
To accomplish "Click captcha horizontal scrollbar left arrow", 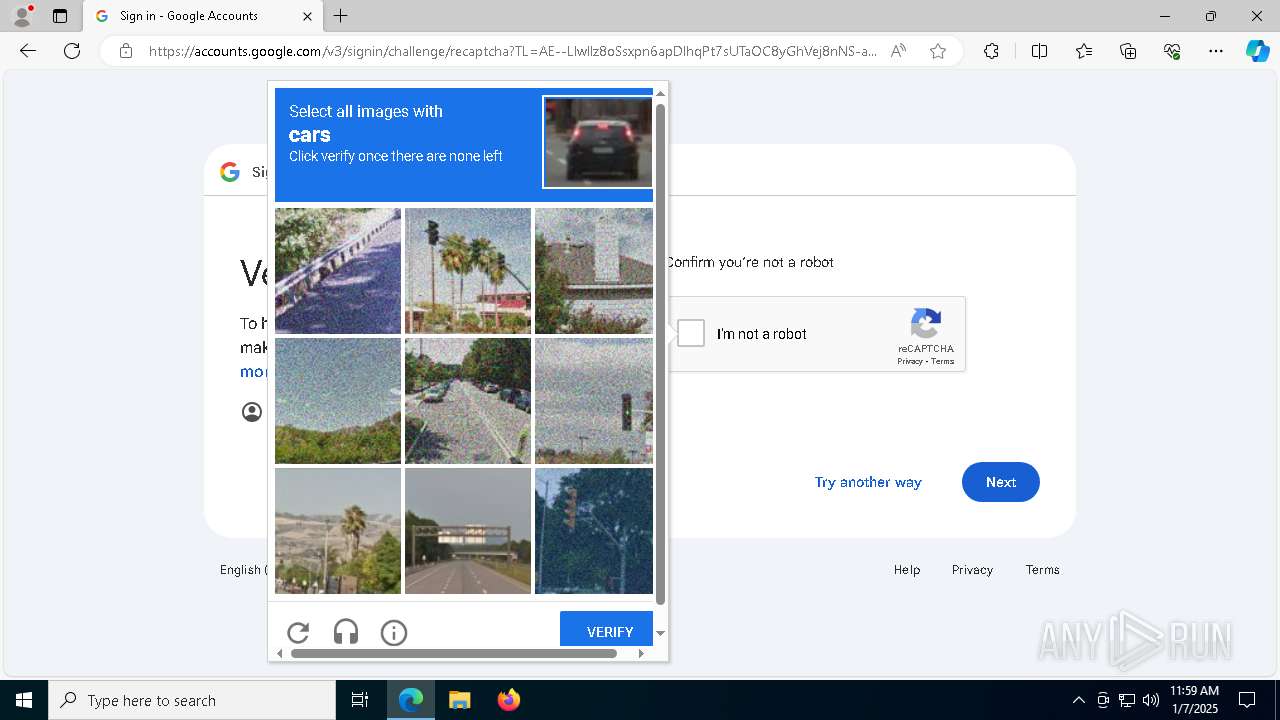I will [280, 653].
